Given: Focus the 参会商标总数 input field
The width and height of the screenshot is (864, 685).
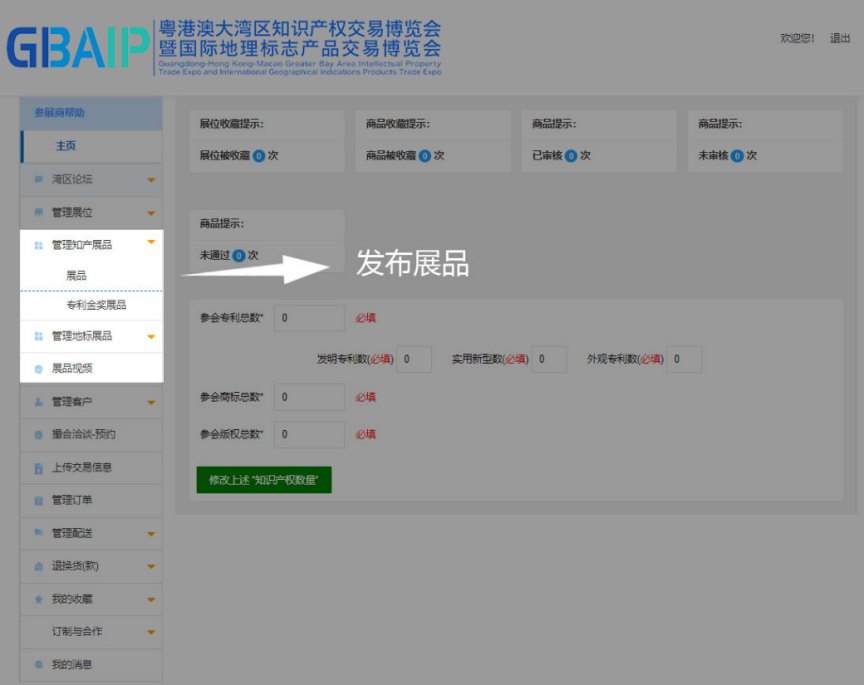Looking at the screenshot, I should click(x=310, y=397).
